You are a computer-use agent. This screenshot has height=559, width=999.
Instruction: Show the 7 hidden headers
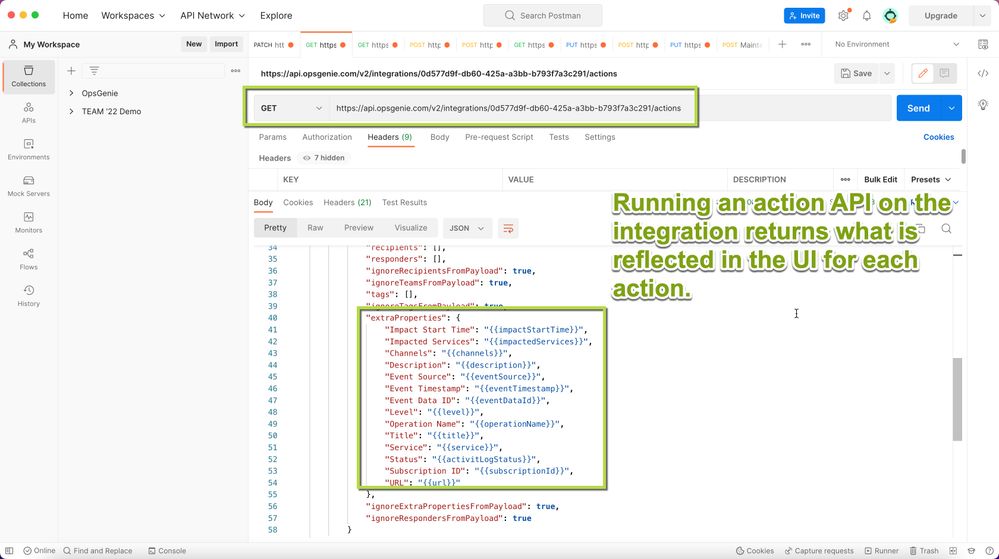click(x=324, y=157)
